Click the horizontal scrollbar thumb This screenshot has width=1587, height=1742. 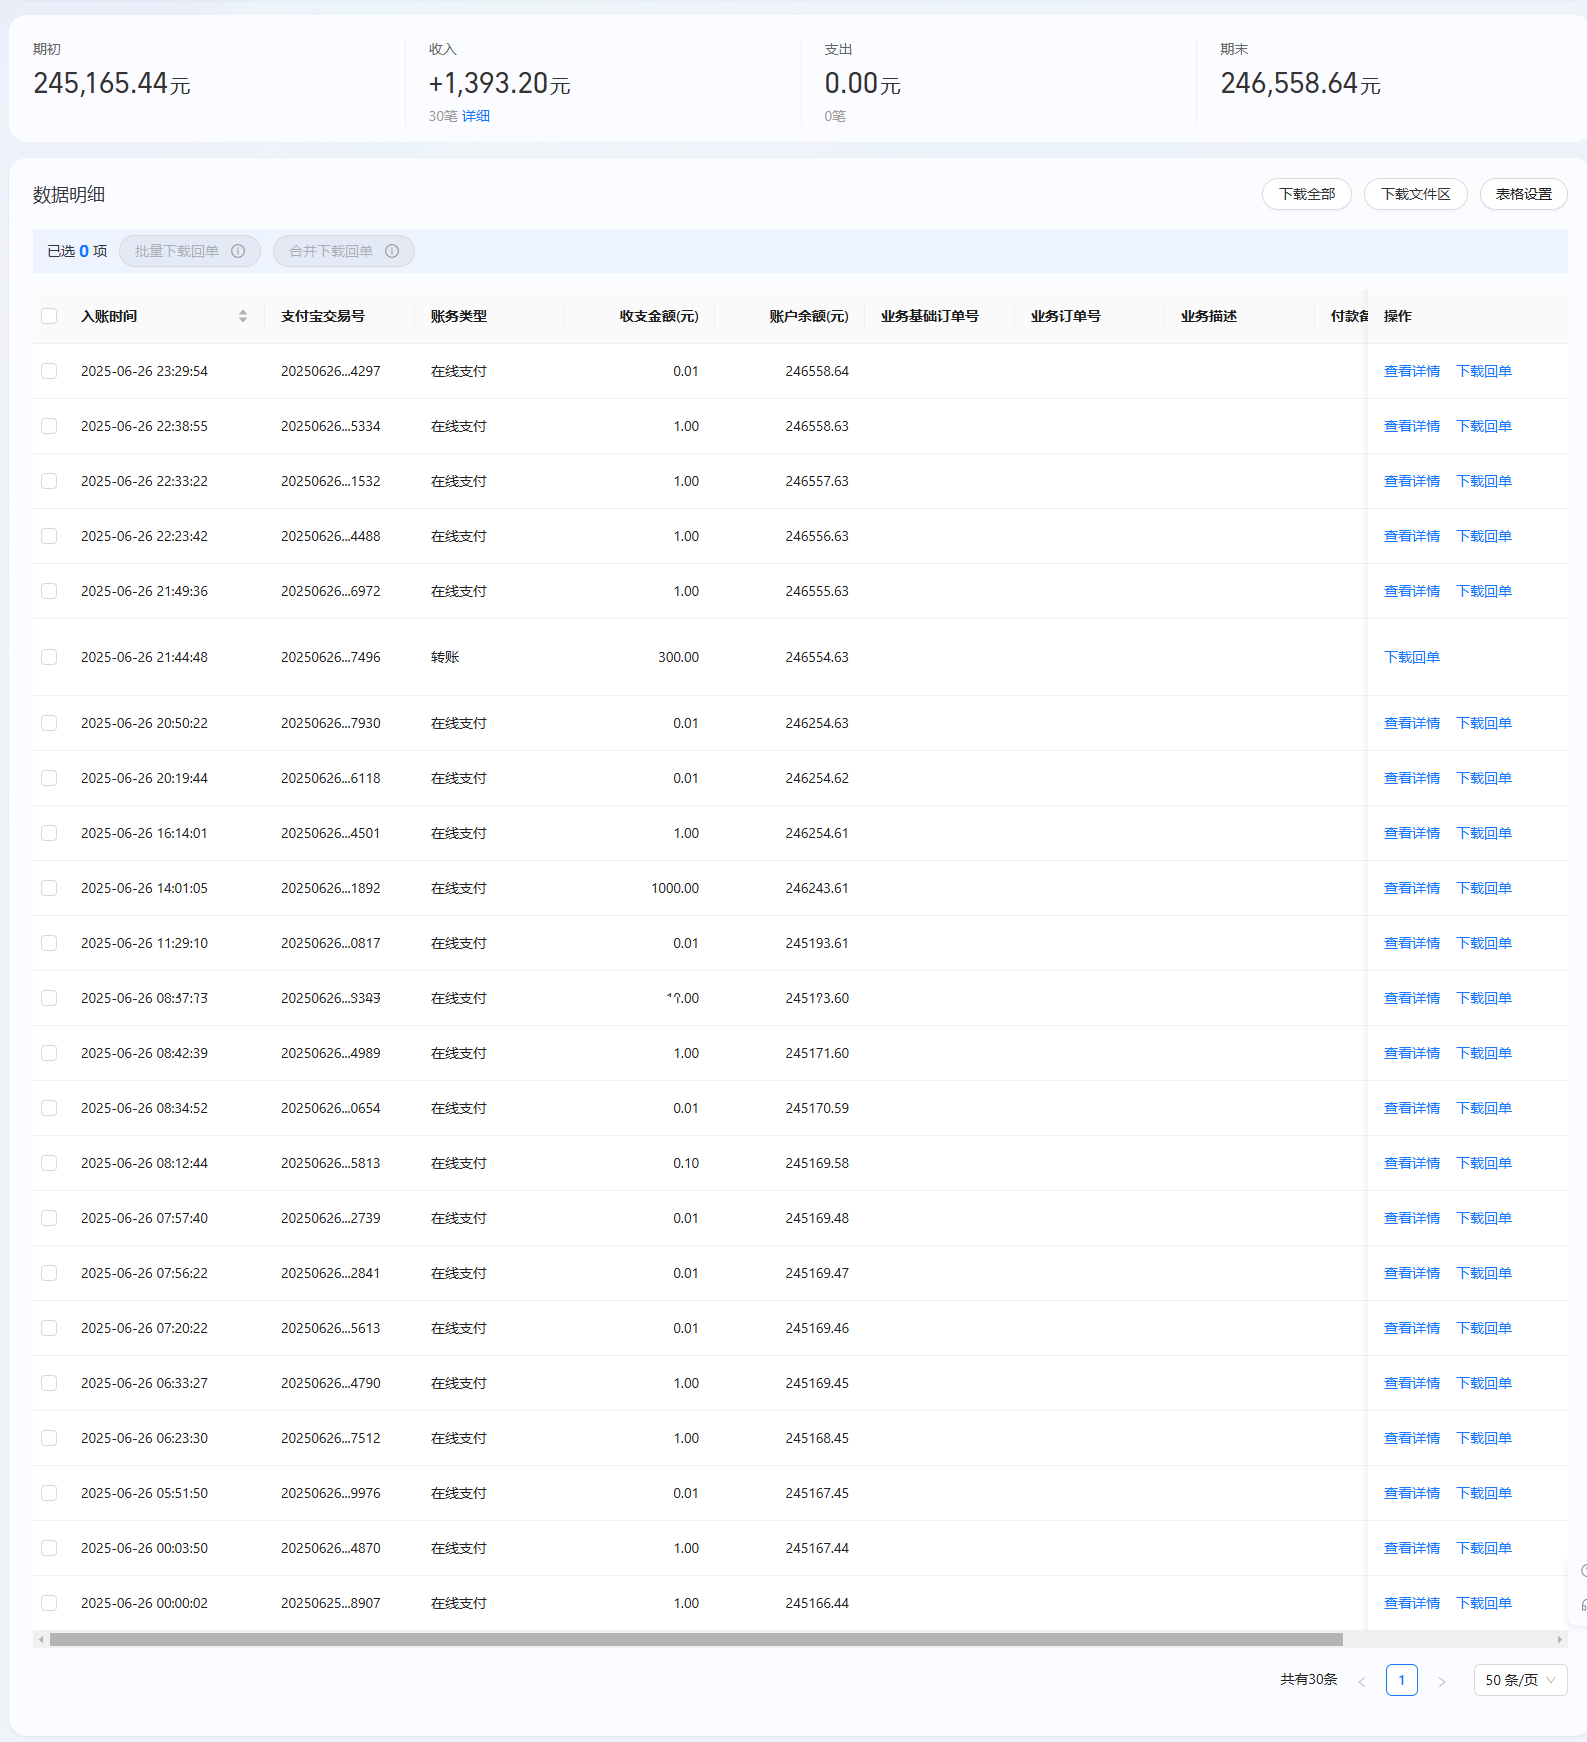[696, 1639]
